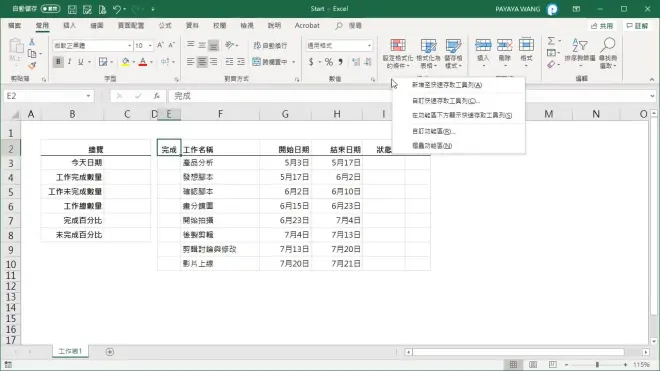Click the Merge & Center icon
Viewport: 660px width, 371px height.
point(256,62)
